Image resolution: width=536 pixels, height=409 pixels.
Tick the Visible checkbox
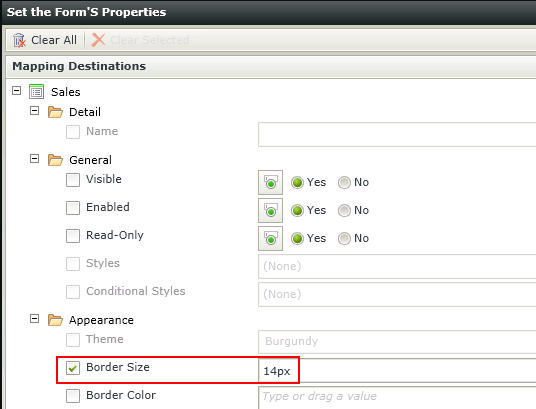click(x=73, y=180)
